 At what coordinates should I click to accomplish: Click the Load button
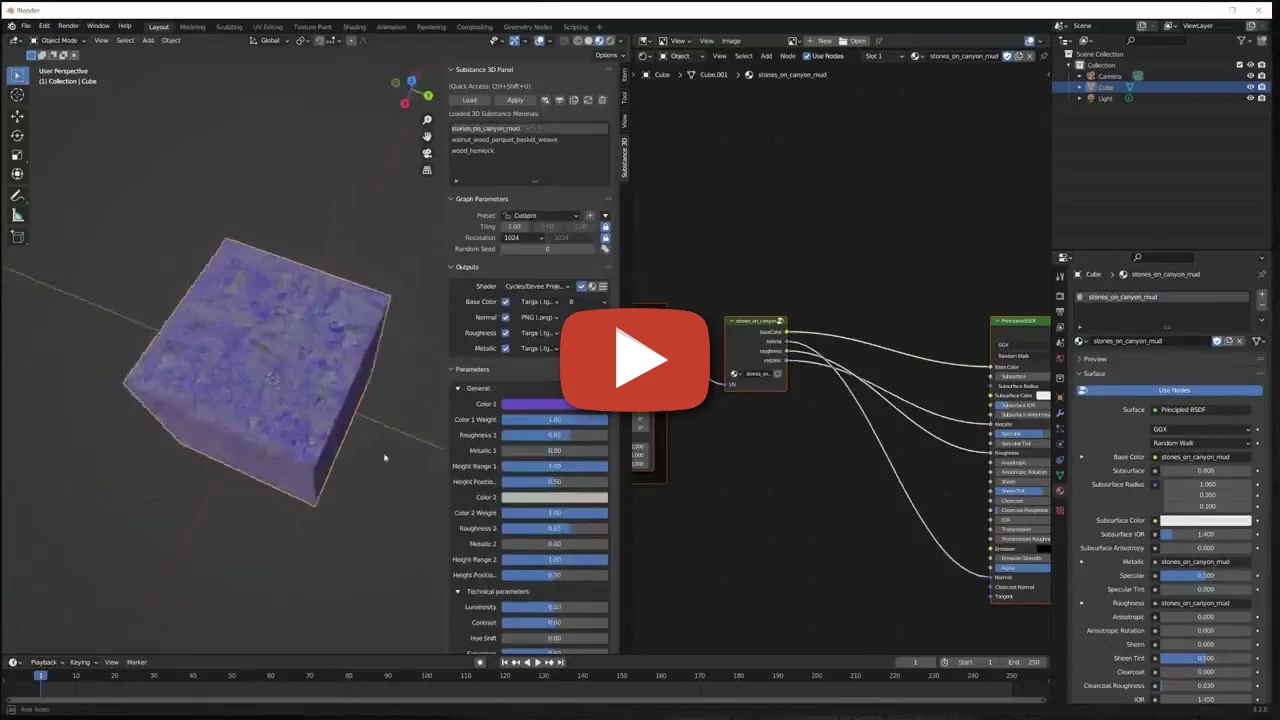(x=469, y=100)
